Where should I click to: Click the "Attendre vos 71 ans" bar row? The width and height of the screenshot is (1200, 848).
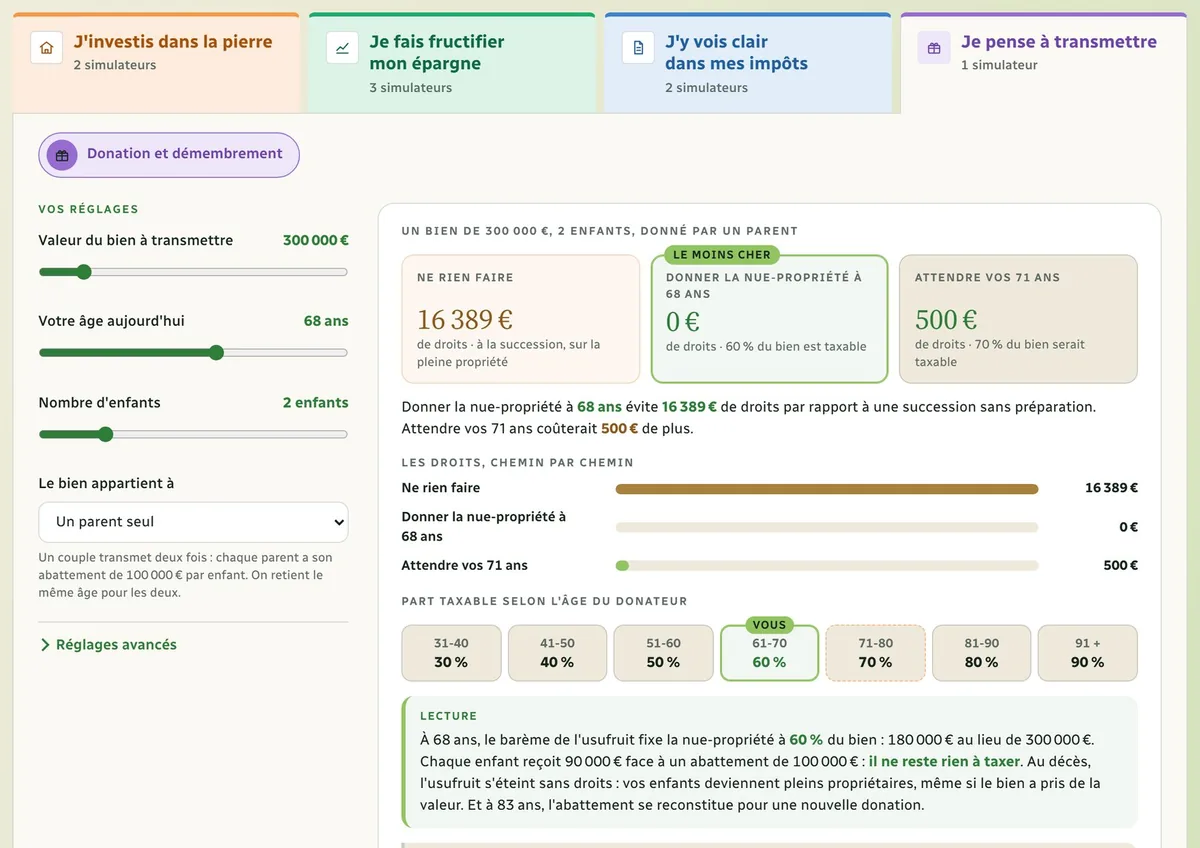[769, 566]
